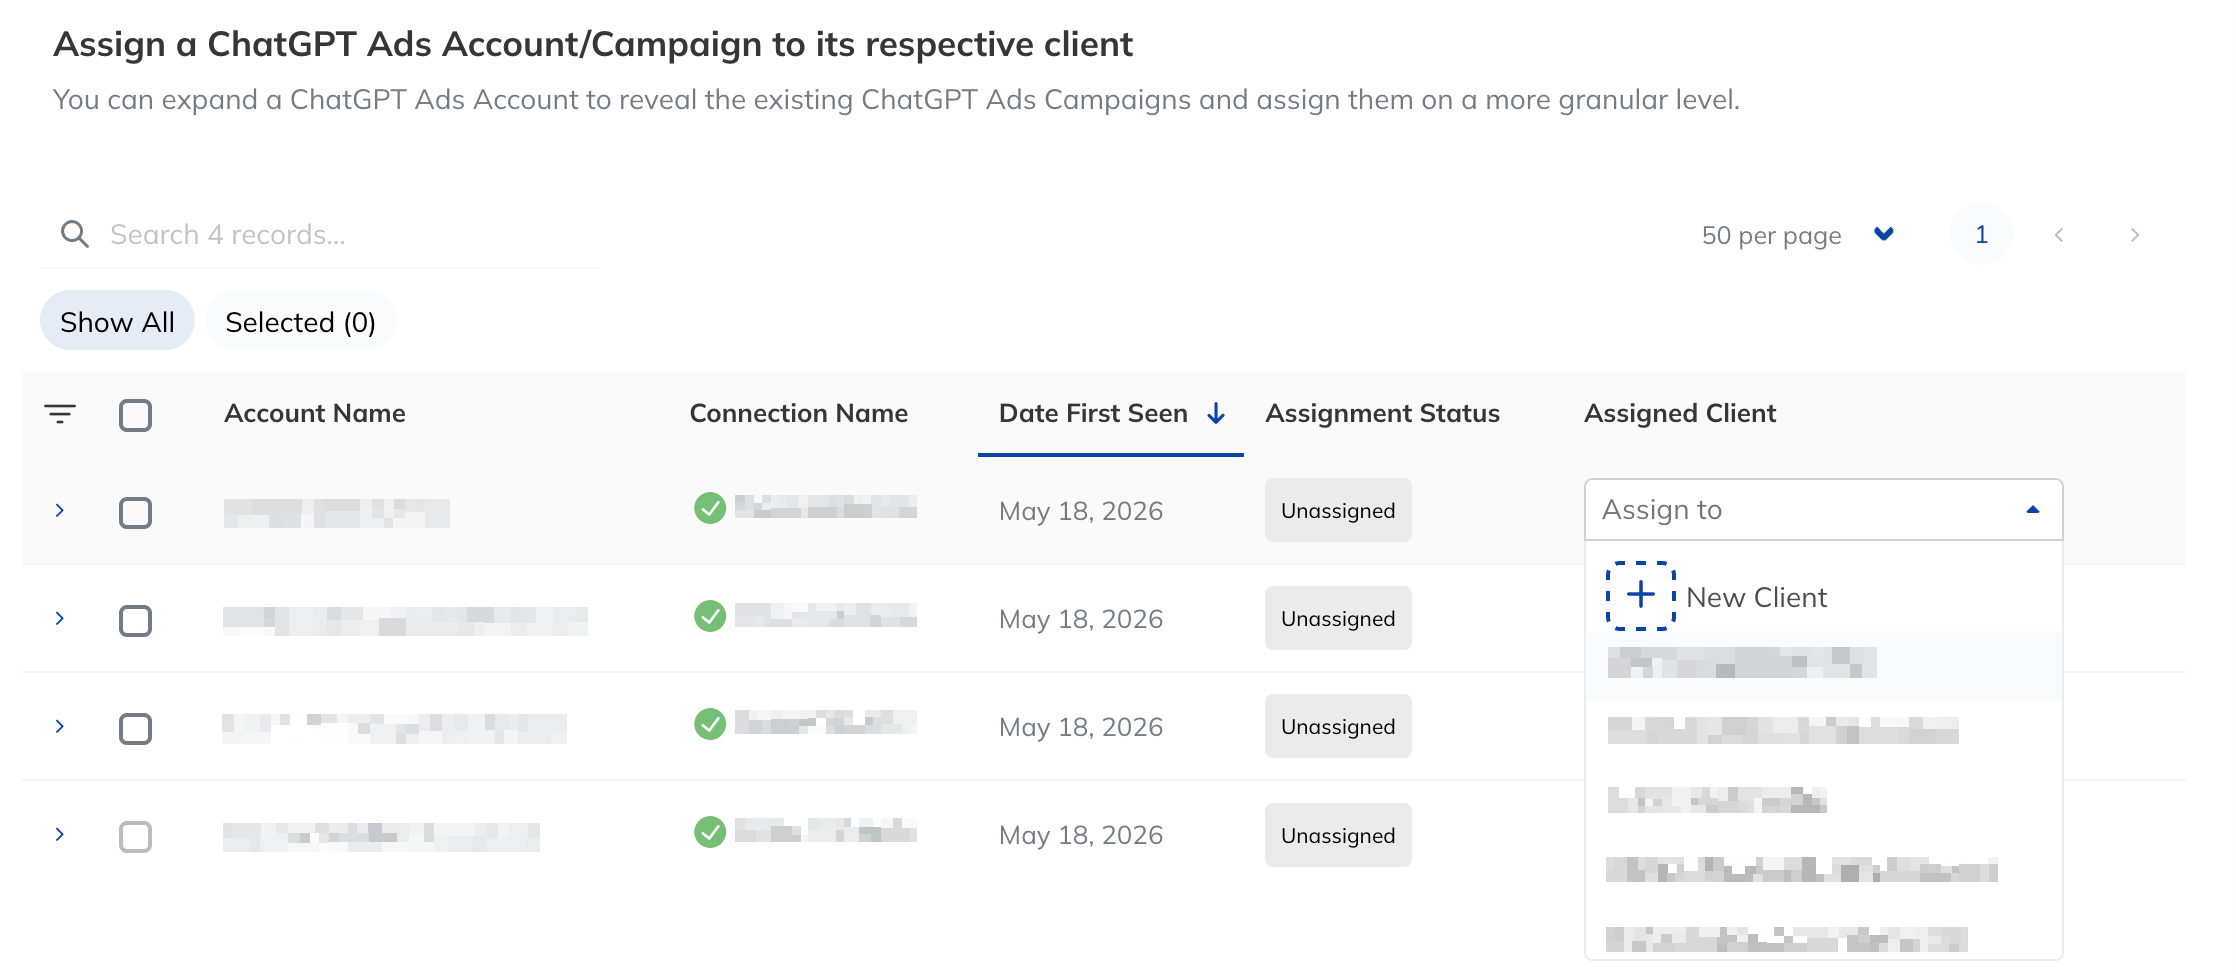Click the second row's green connection checkmark
Viewport: 2236px width, 974px height.
(x=710, y=616)
